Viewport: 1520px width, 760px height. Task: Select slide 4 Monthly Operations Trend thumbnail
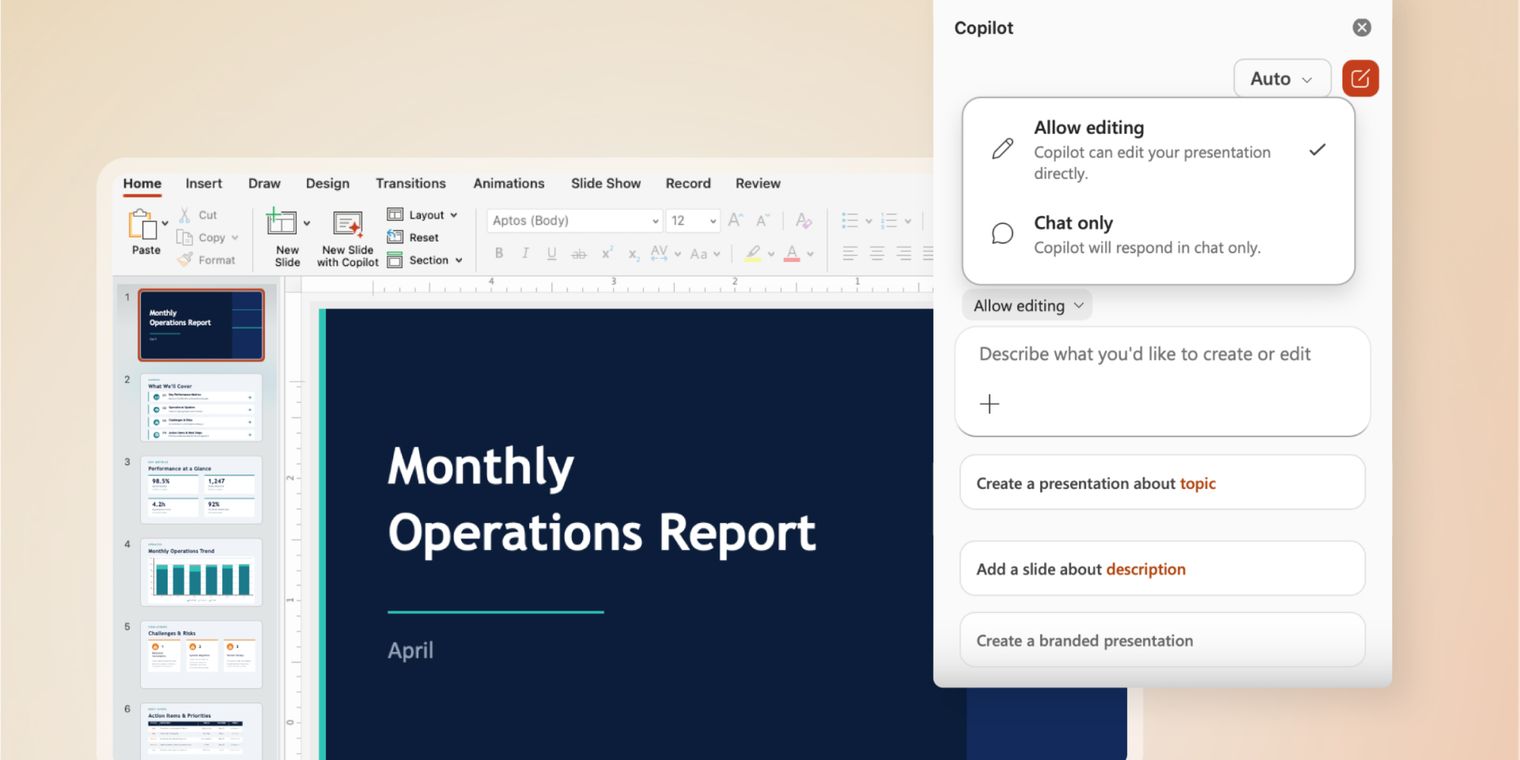pos(200,572)
